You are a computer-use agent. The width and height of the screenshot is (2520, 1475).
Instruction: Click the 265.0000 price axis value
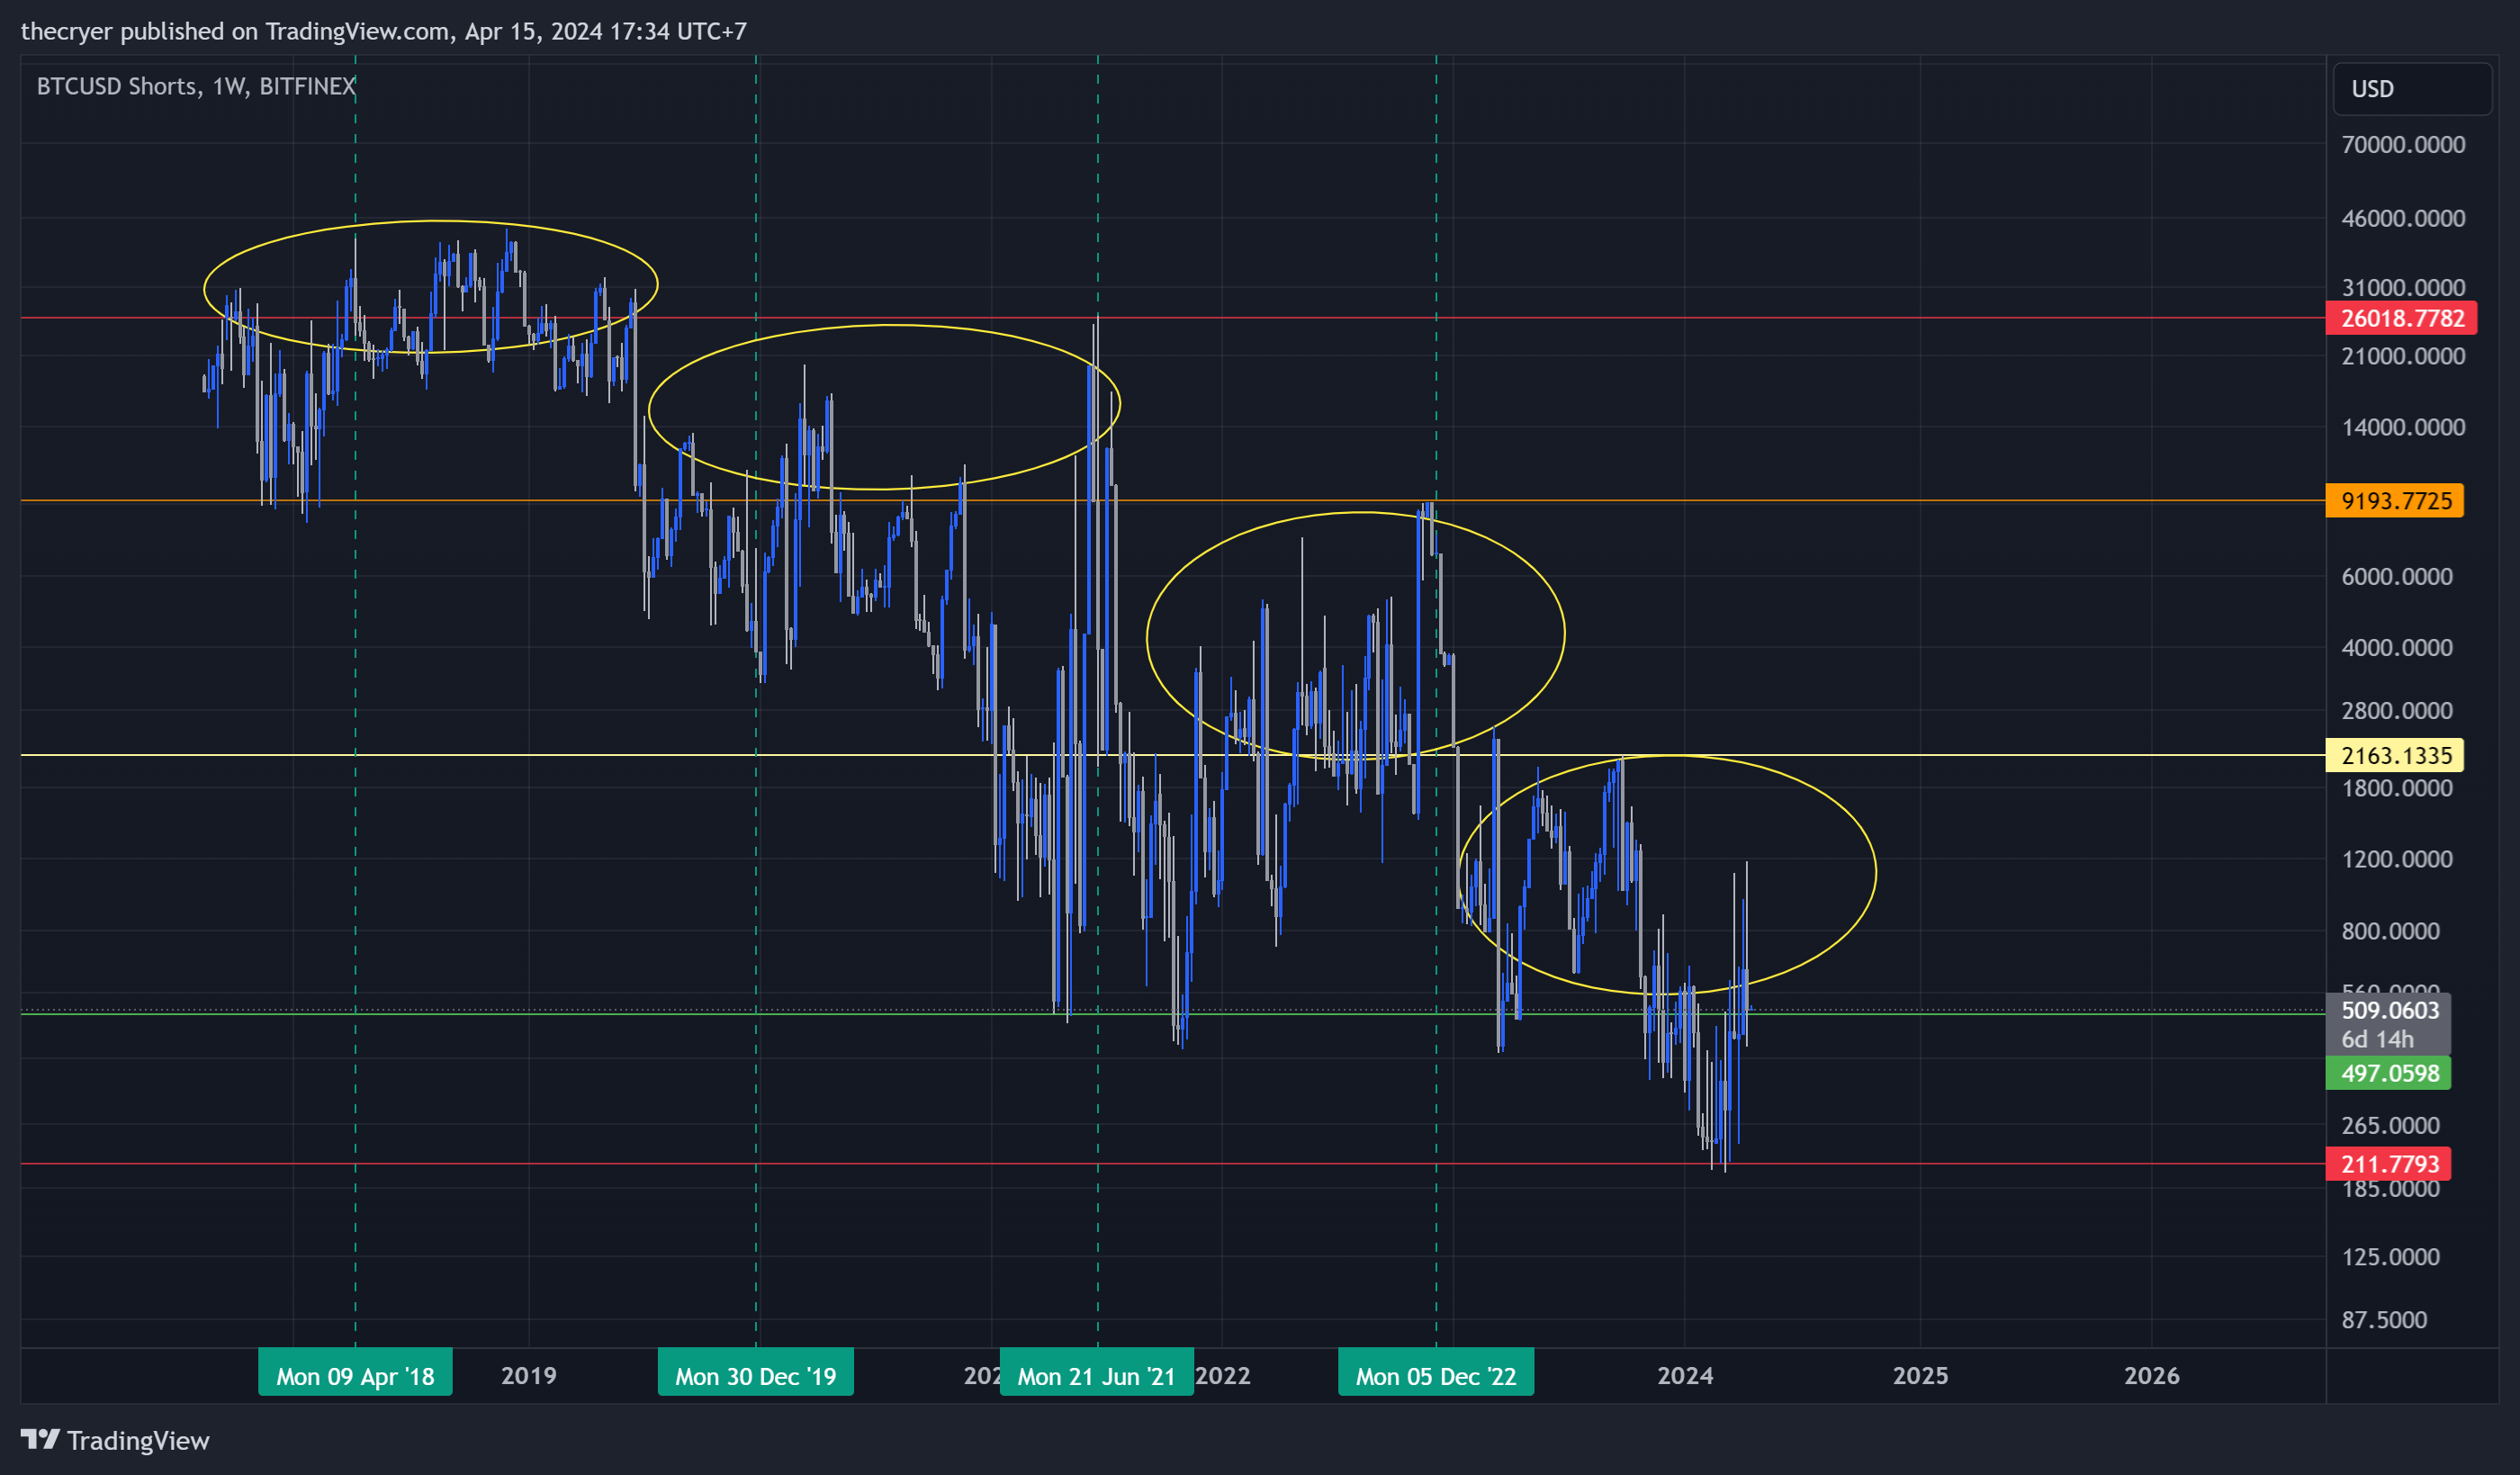pyautogui.click(x=2391, y=1126)
